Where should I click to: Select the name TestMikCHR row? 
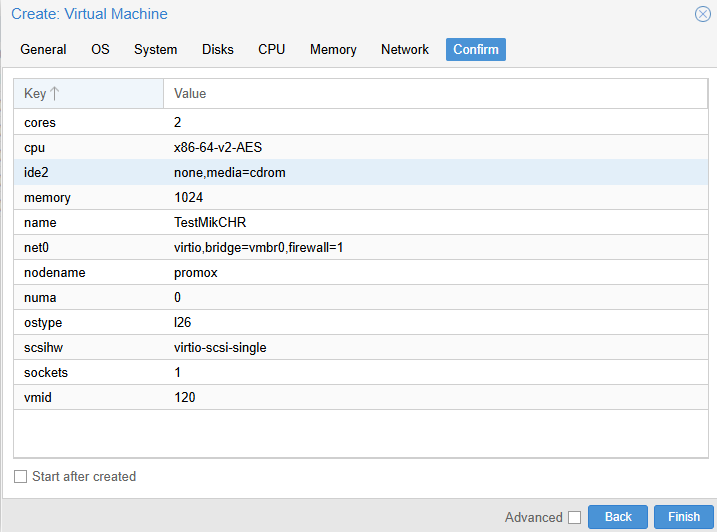tap(361, 222)
